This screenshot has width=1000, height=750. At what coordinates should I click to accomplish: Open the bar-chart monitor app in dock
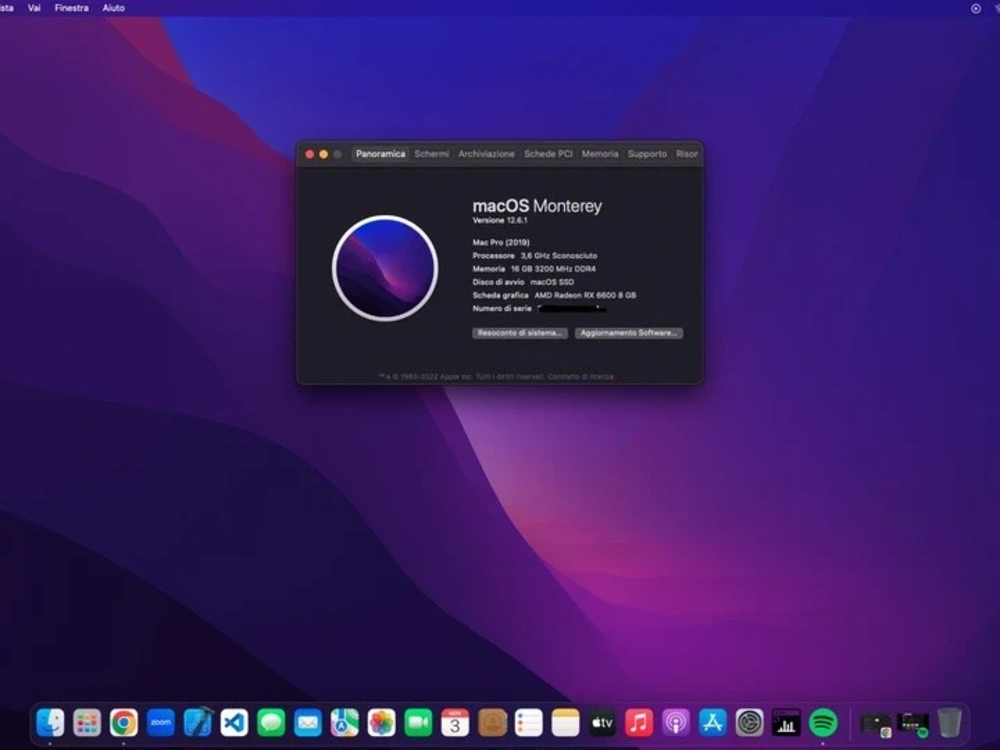coord(786,723)
